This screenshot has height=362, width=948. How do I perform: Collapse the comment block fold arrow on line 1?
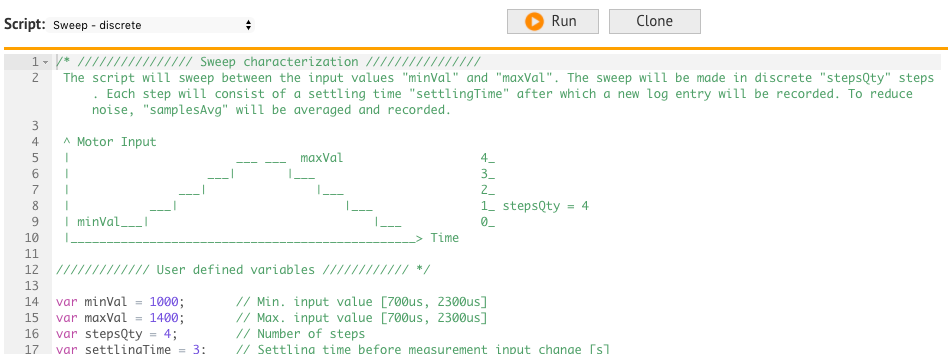(x=44, y=62)
